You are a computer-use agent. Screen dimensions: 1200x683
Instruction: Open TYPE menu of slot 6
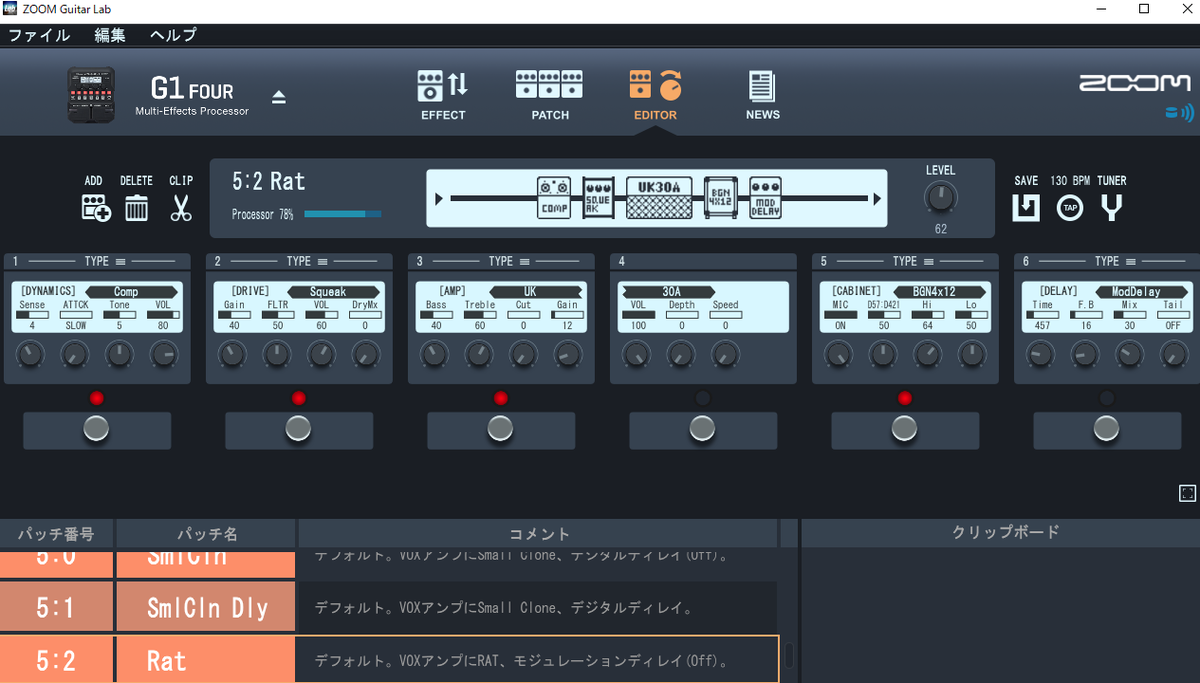click(1115, 261)
